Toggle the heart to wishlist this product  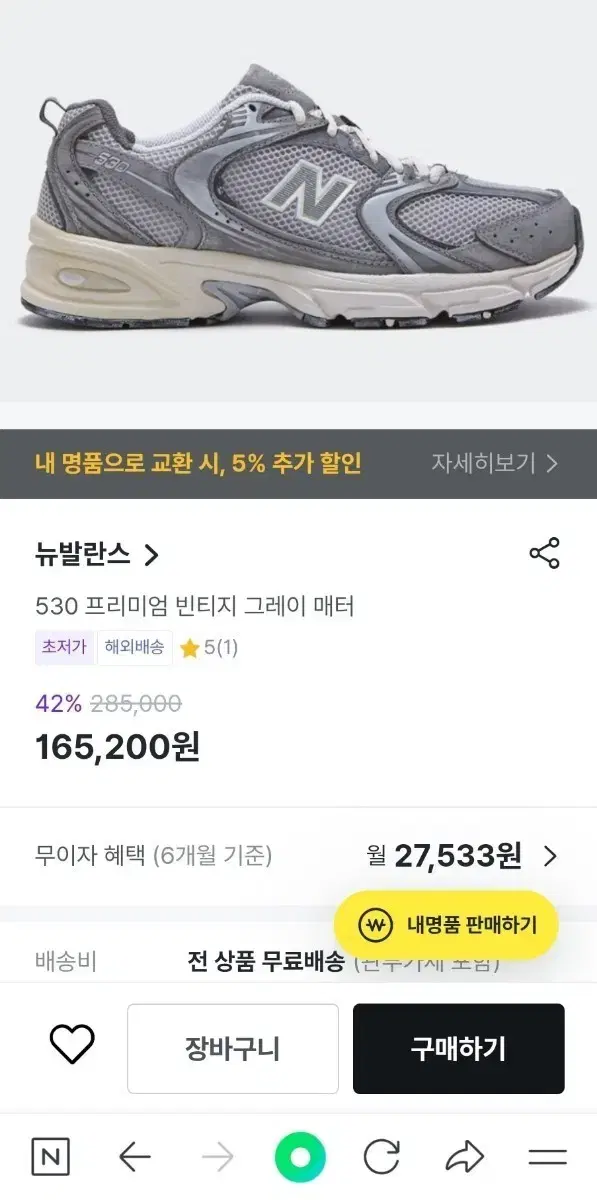(x=70, y=1048)
